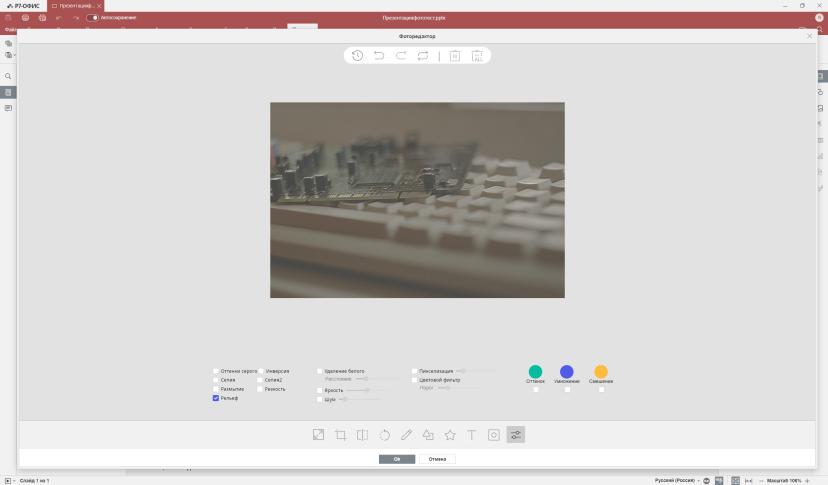Undo the last photo edit
Viewport: 828px width, 485px height.
click(x=379, y=55)
